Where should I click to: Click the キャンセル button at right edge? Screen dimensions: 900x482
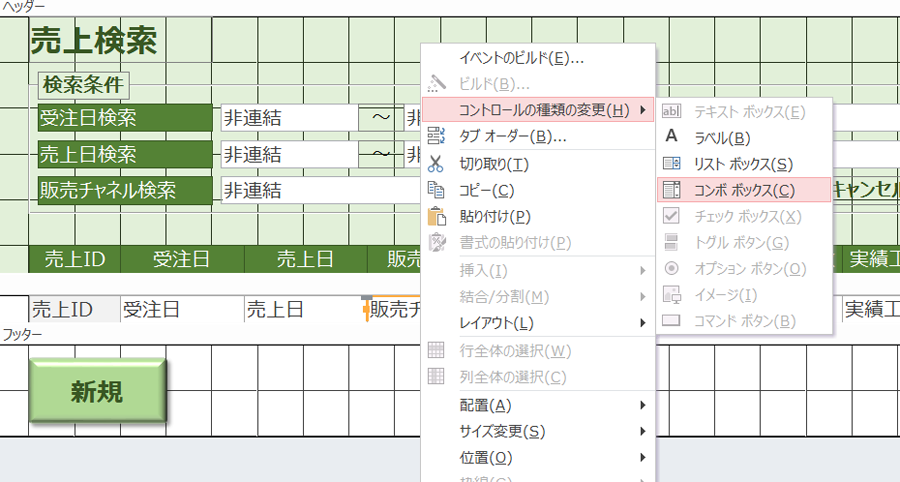pyautogui.click(x=864, y=190)
